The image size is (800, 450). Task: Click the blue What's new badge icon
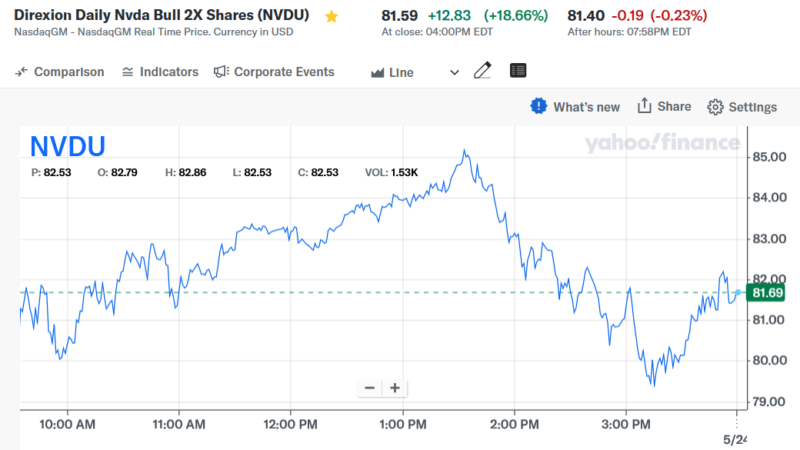pyautogui.click(x=539, y=106)
